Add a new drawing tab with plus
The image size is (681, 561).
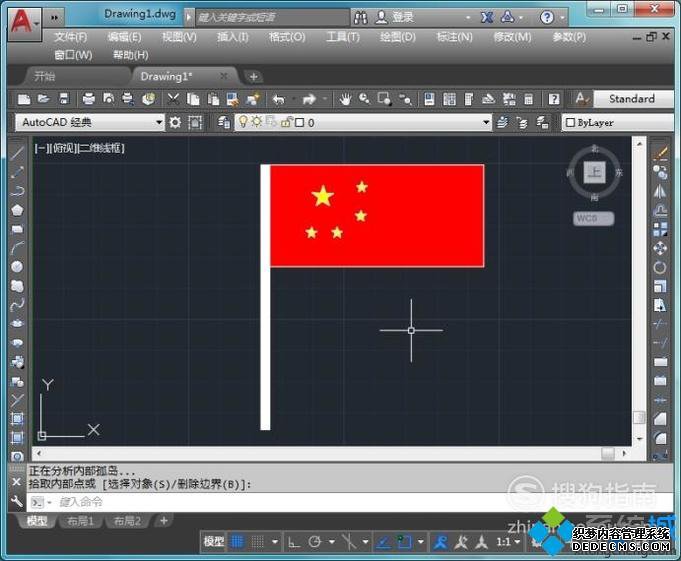pos(253,77)
